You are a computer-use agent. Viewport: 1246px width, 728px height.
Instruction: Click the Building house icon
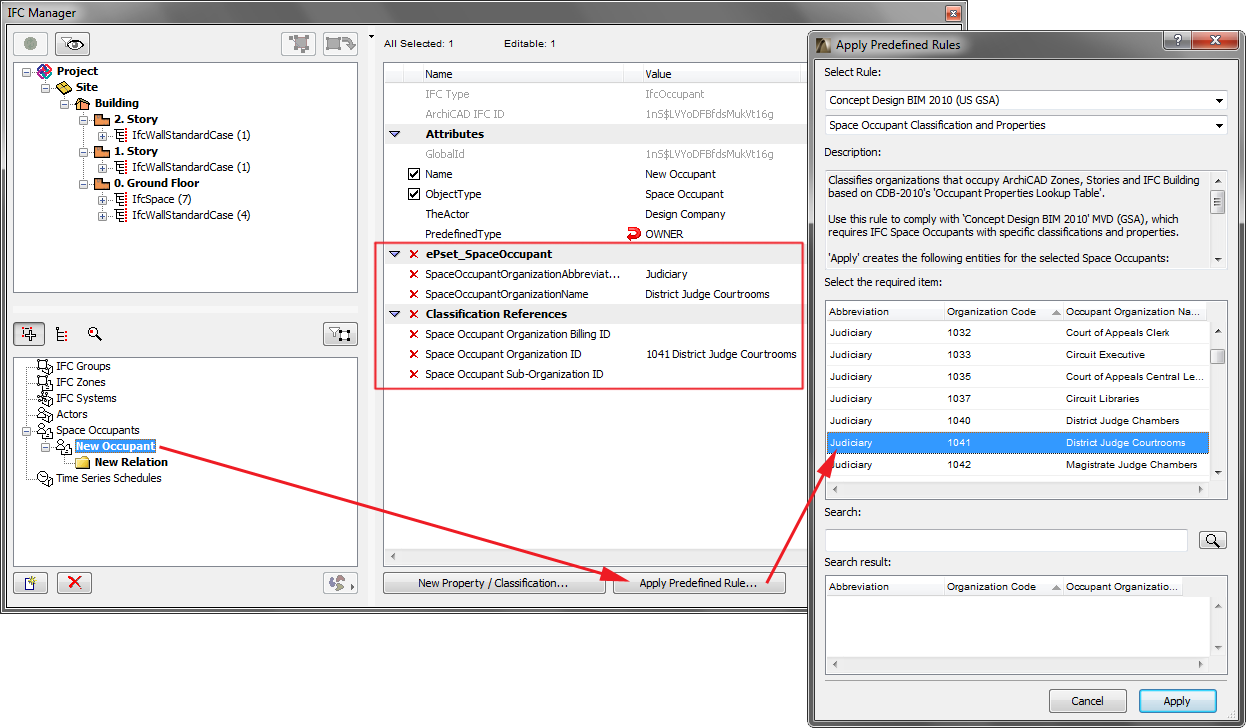pos(83,103)
